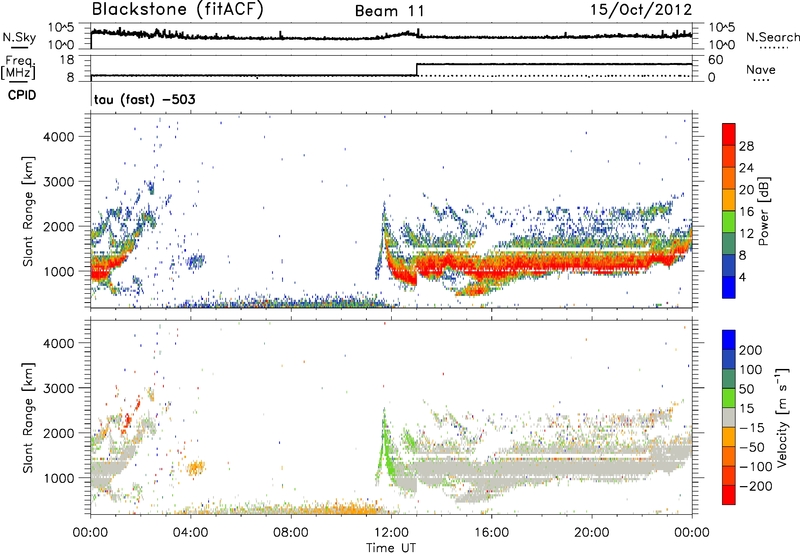Click the 'tau (fast) -503' text

144,99
